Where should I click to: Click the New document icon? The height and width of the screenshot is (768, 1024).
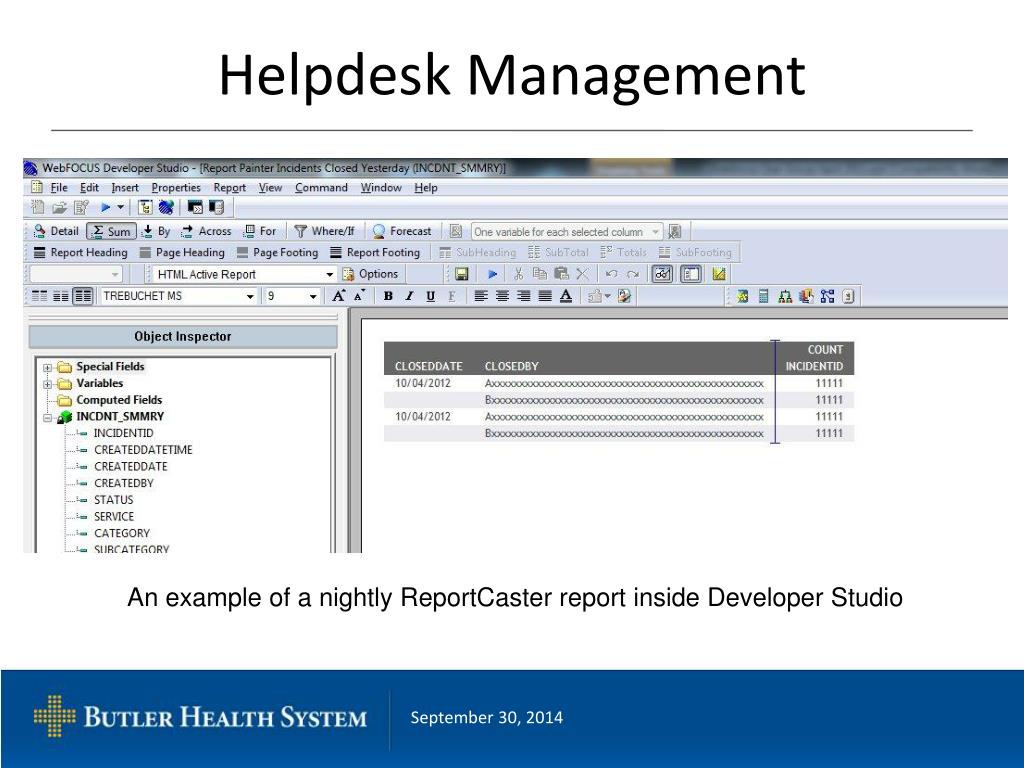(x=38, y=208)
